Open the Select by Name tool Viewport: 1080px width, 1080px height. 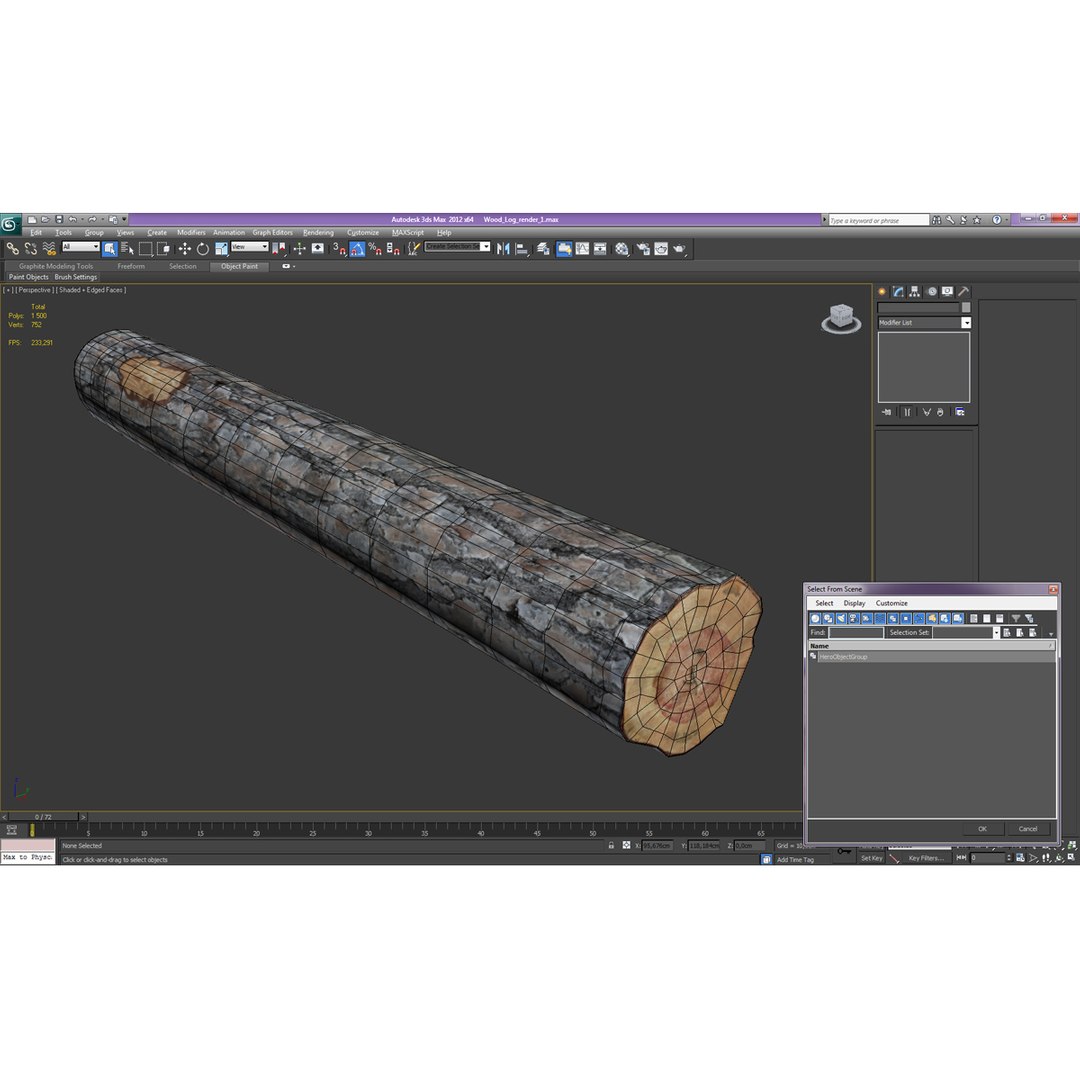(x=127, y=249)
